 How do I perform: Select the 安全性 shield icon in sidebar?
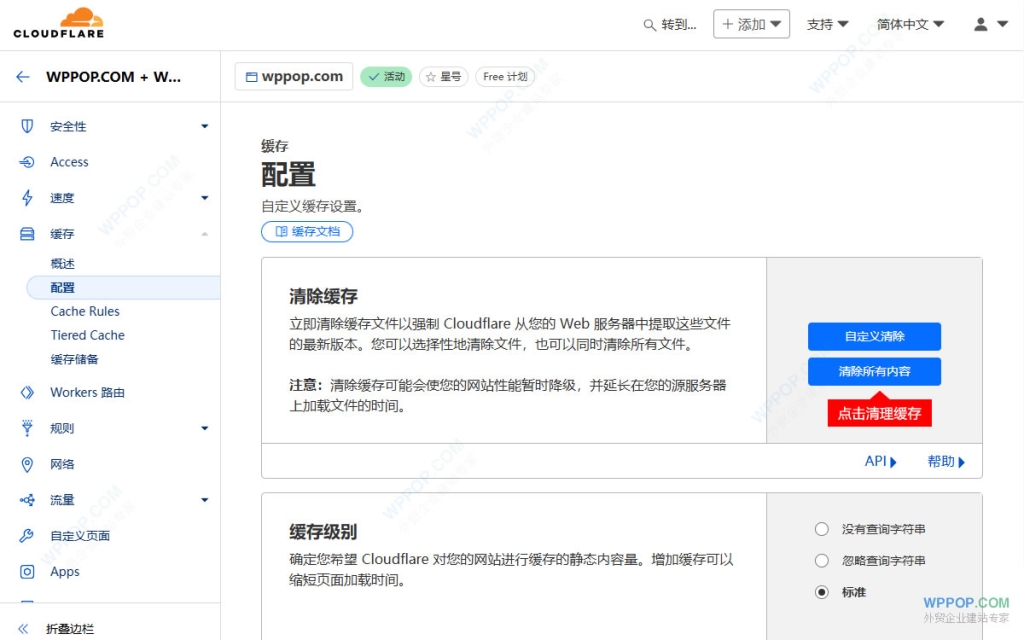click(x=24, y=126)
